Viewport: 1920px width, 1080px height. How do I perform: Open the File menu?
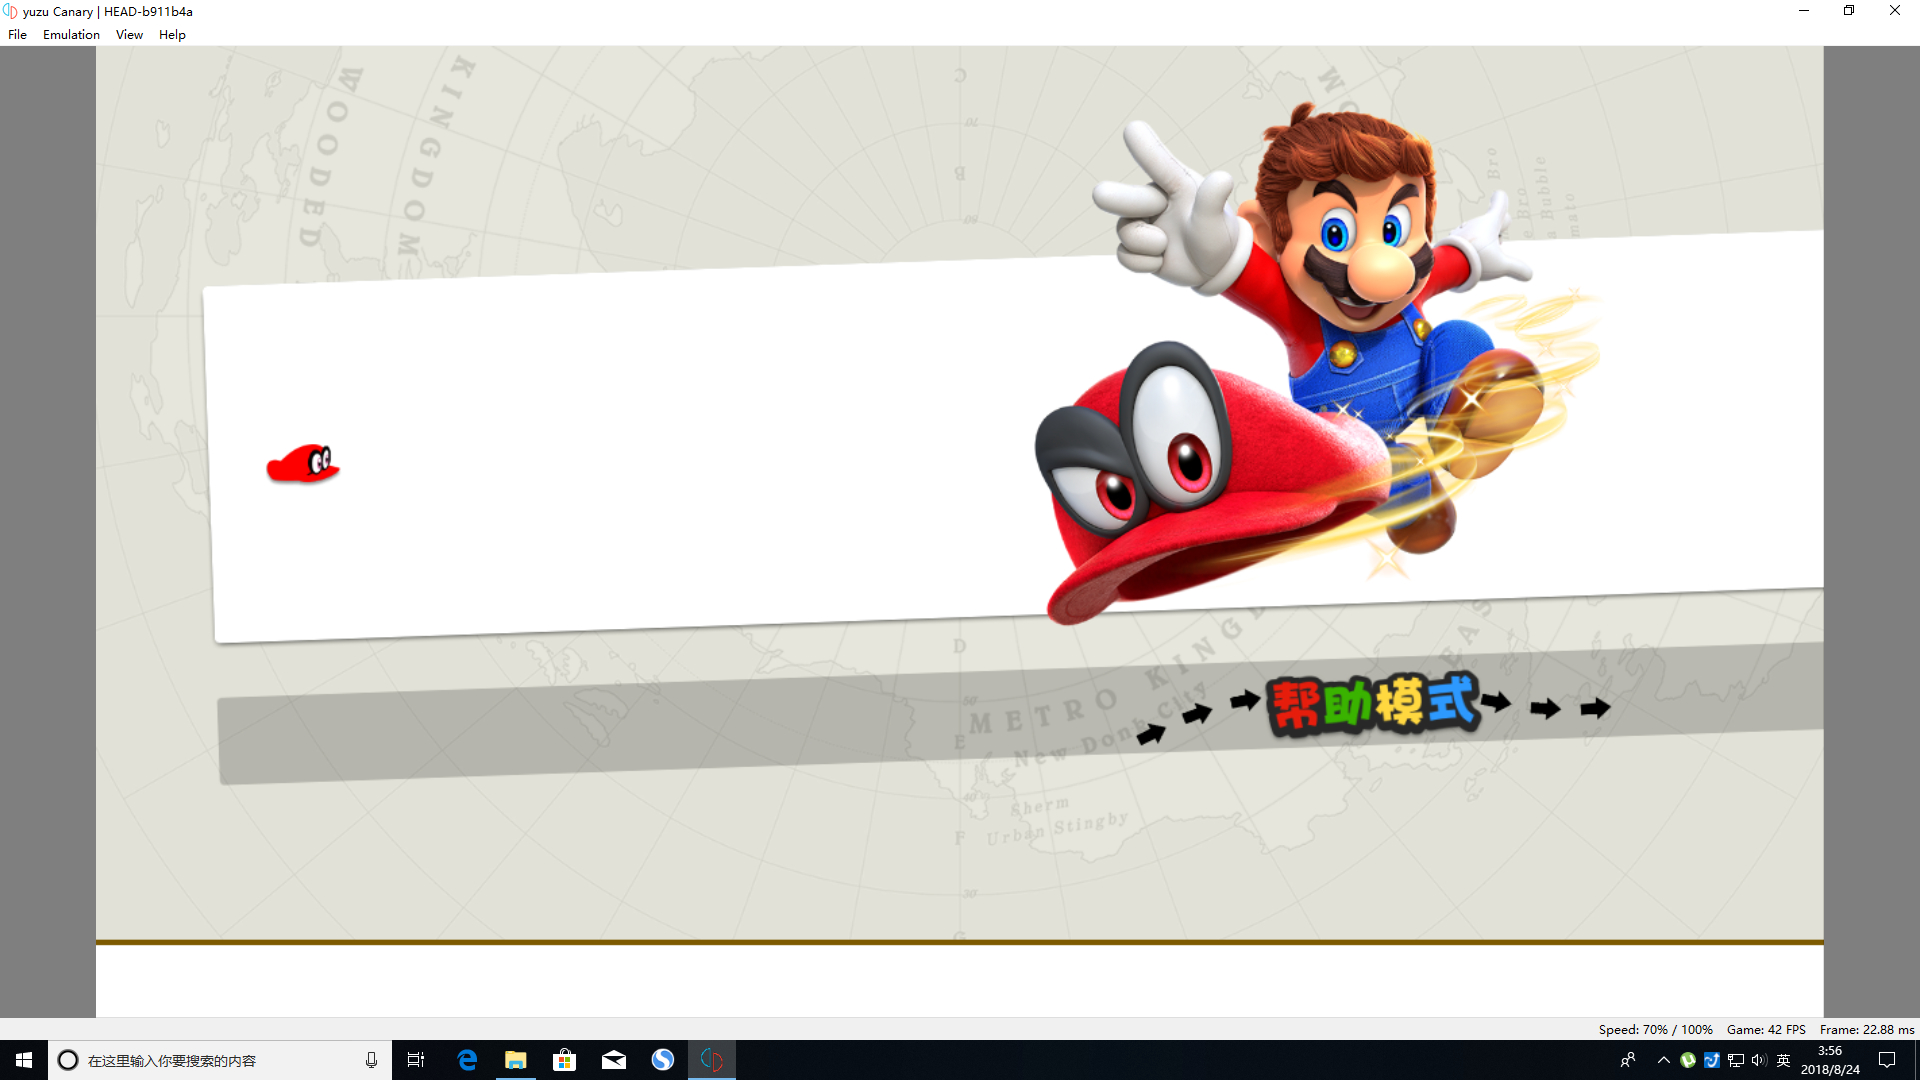pyautogui.click(x=17, y=34)
